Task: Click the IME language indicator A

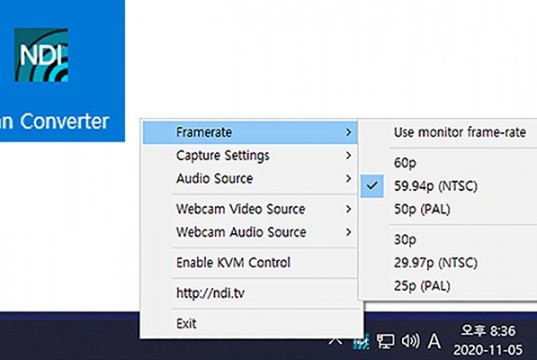Action: (x=434, y=341)
